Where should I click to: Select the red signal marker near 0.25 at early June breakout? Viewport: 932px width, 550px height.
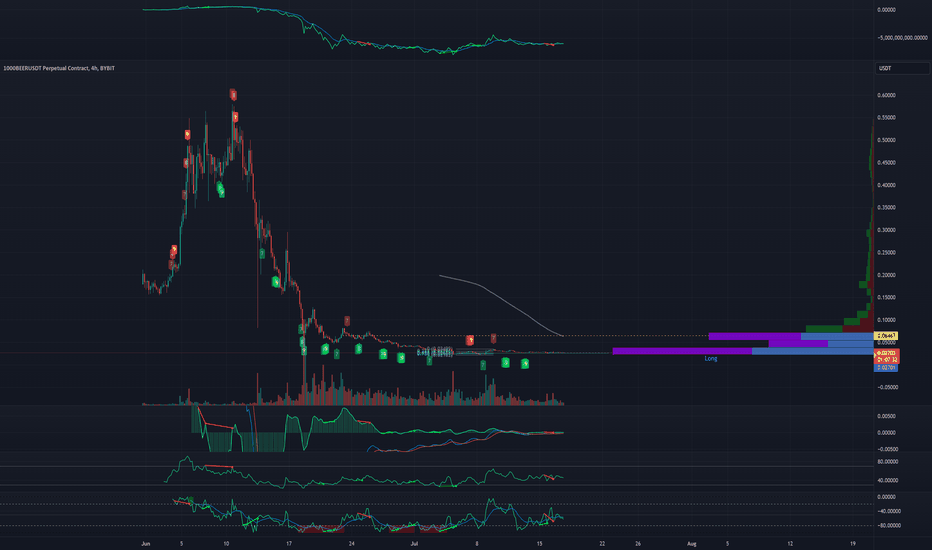point(174,250)
